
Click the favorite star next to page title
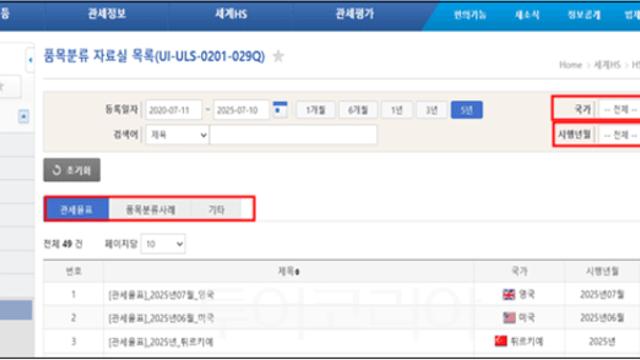[x=278, y=56]
